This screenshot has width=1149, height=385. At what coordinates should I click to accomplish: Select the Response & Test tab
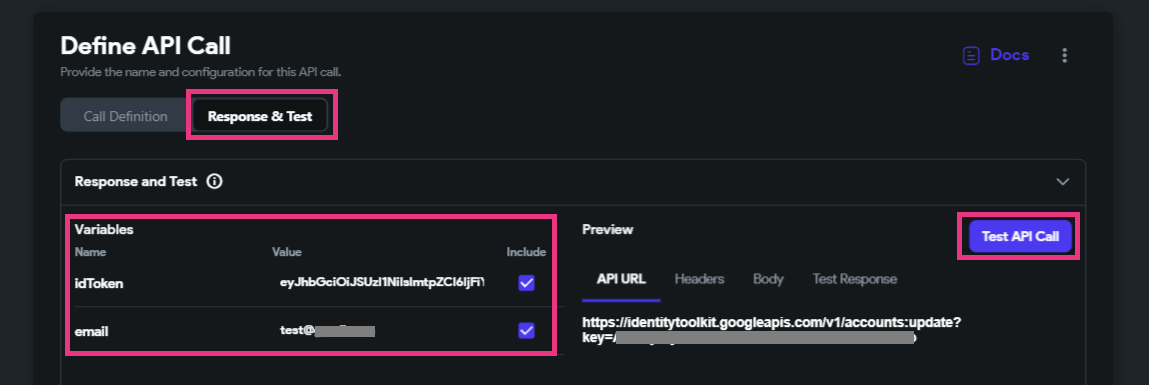click(x=260, y=116)
